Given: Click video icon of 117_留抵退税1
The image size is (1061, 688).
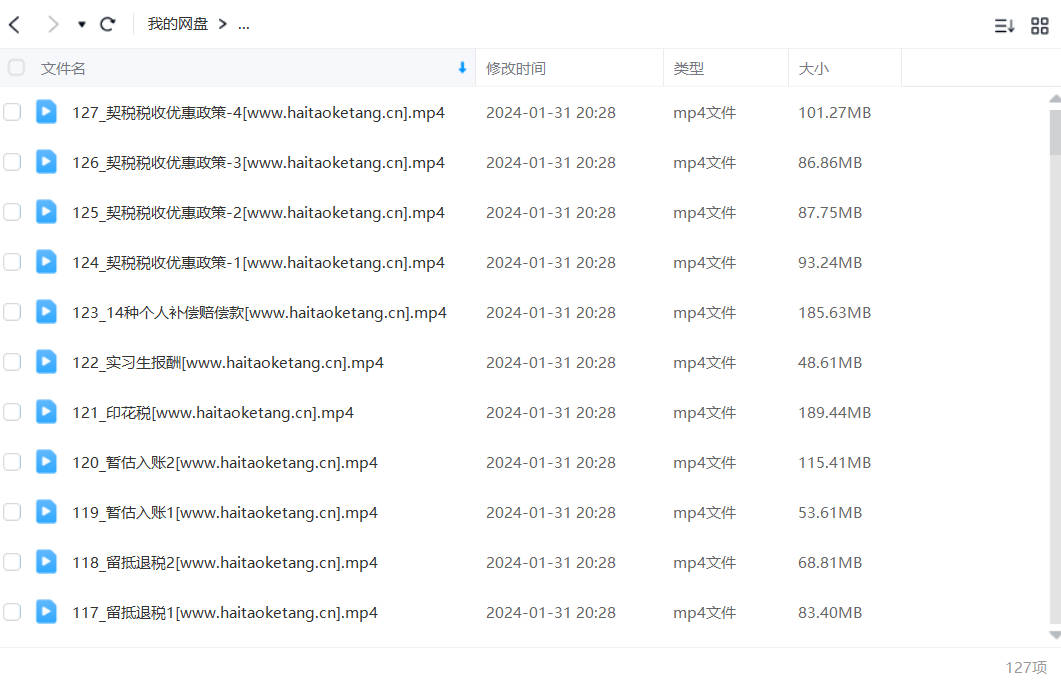Looking at the screenshot, I should [x=46, y=612].
